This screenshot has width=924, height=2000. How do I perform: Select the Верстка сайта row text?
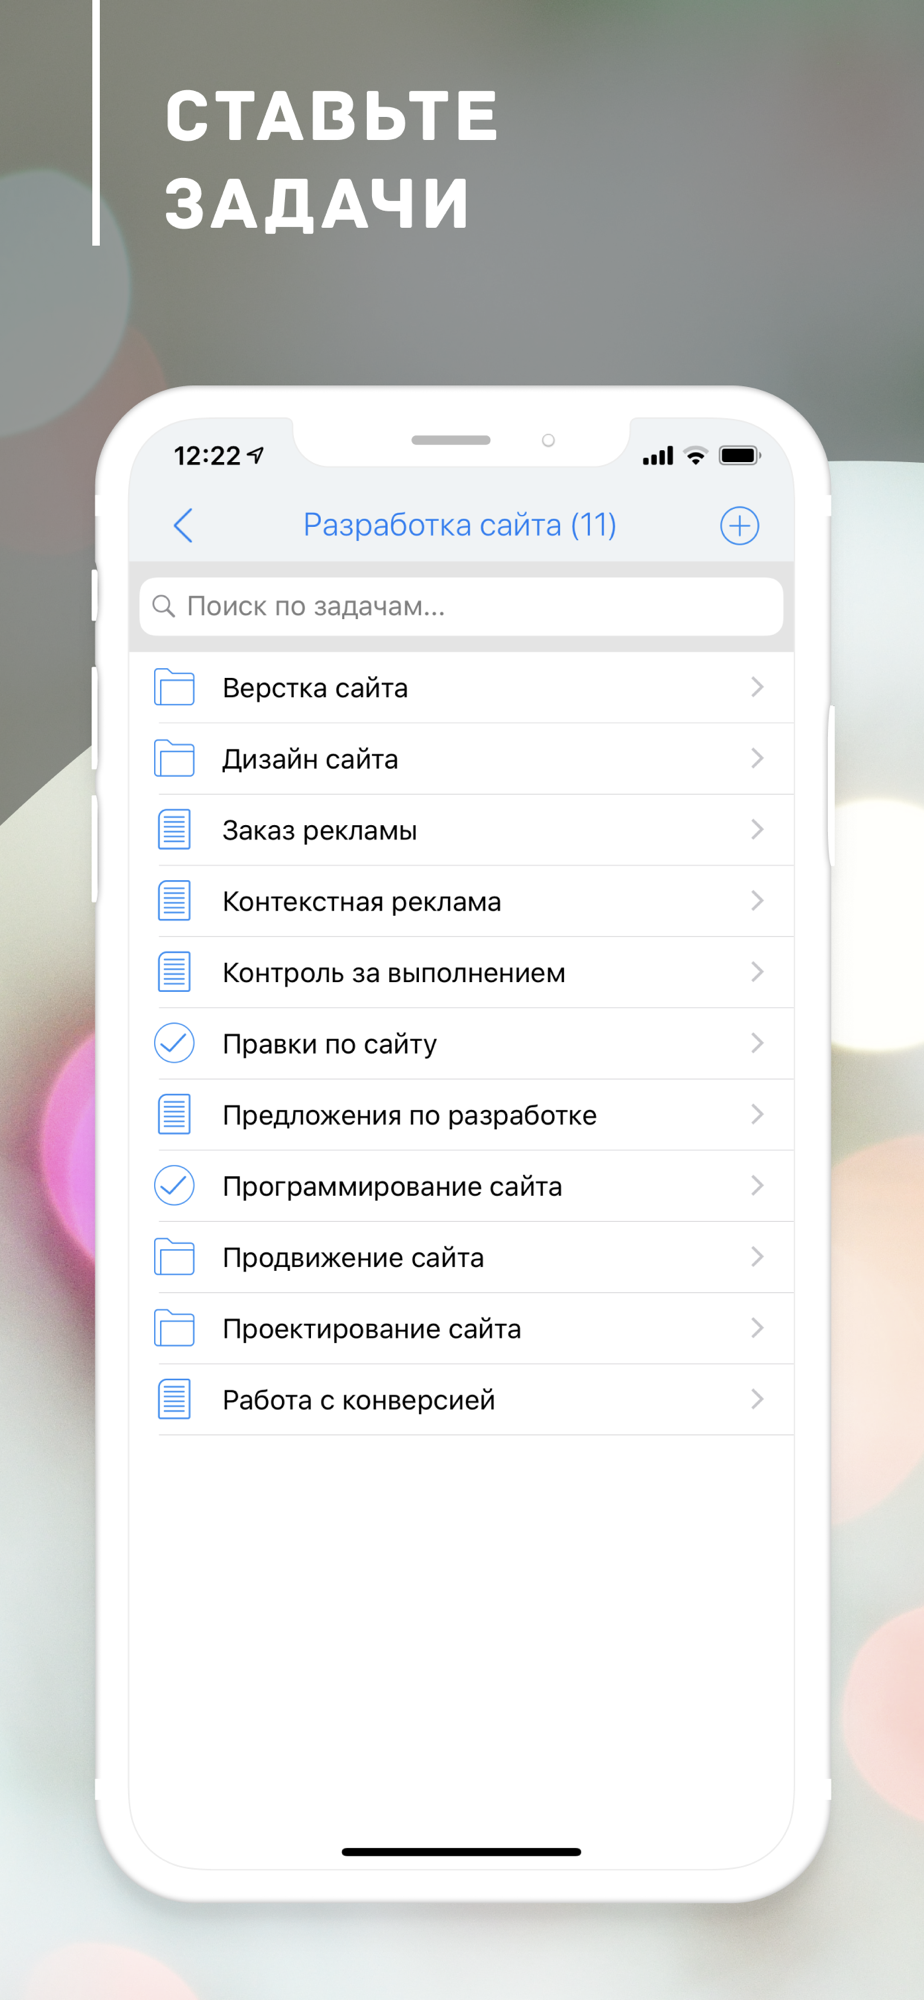(315, 688)
